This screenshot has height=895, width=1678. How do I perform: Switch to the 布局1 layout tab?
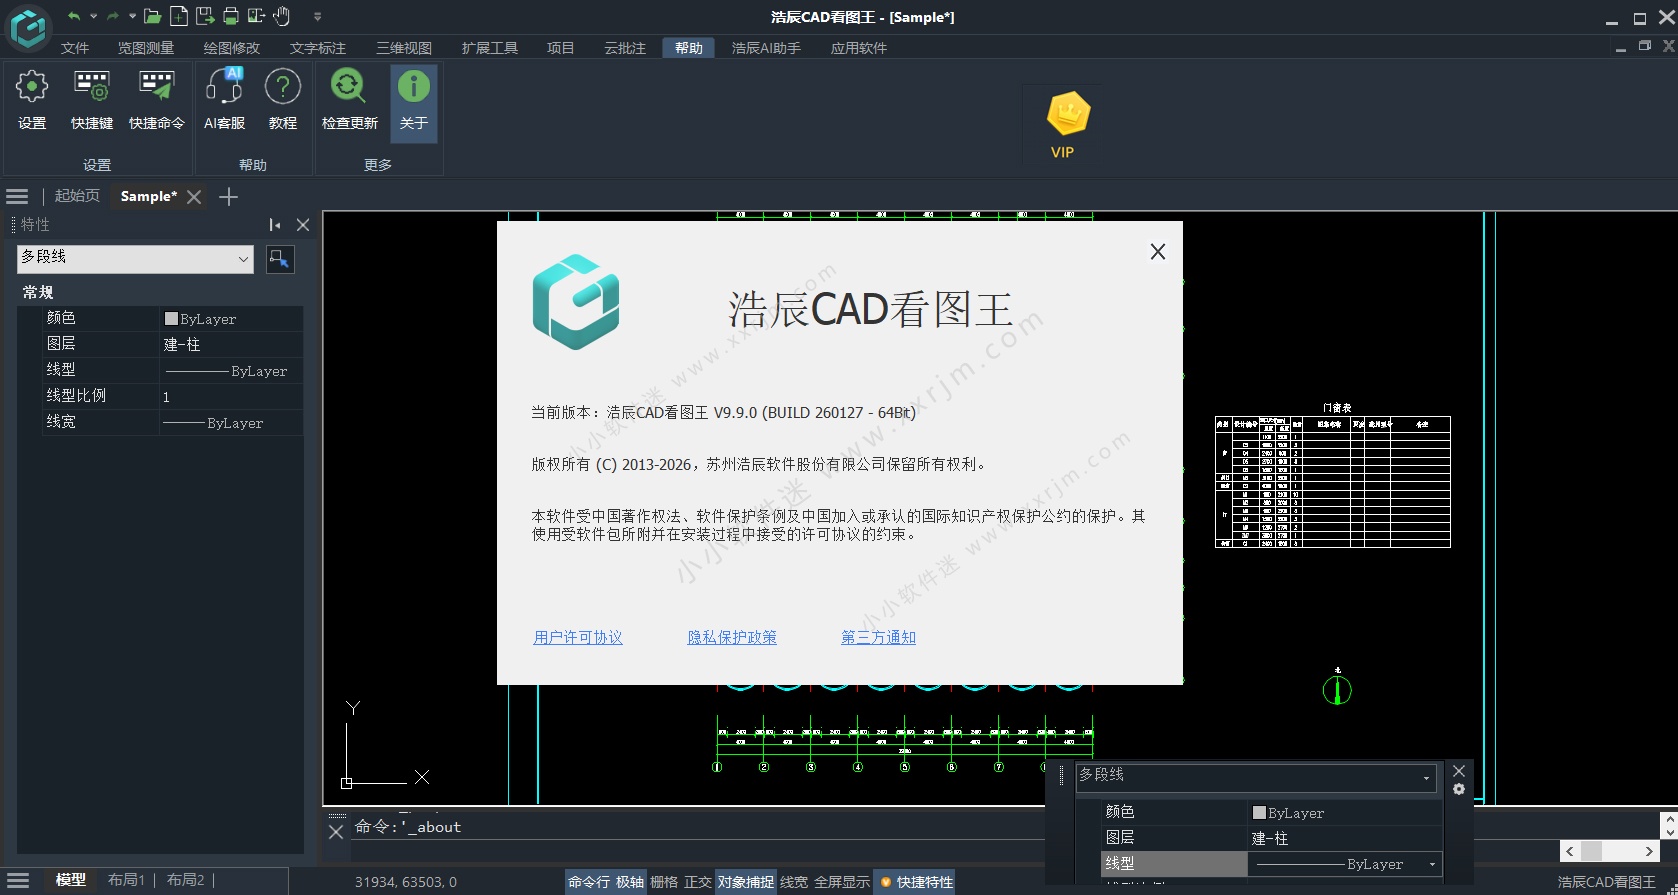pos(126,880)
